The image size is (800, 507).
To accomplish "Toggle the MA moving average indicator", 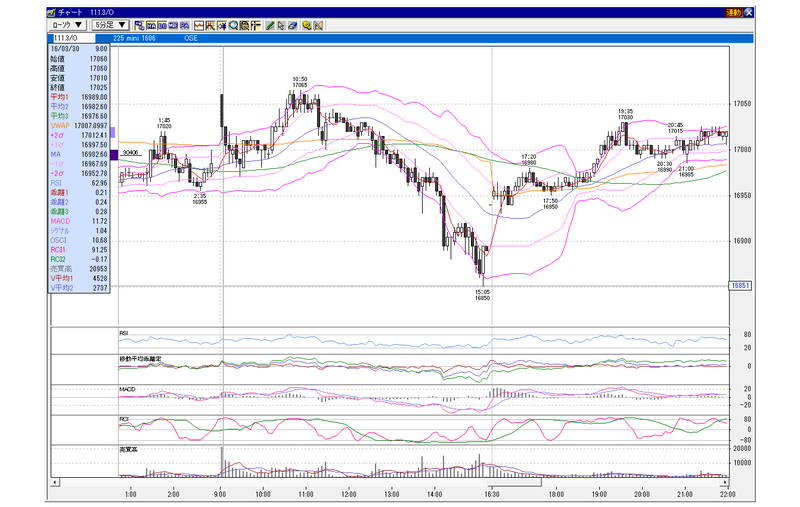I will coord(151,26).
